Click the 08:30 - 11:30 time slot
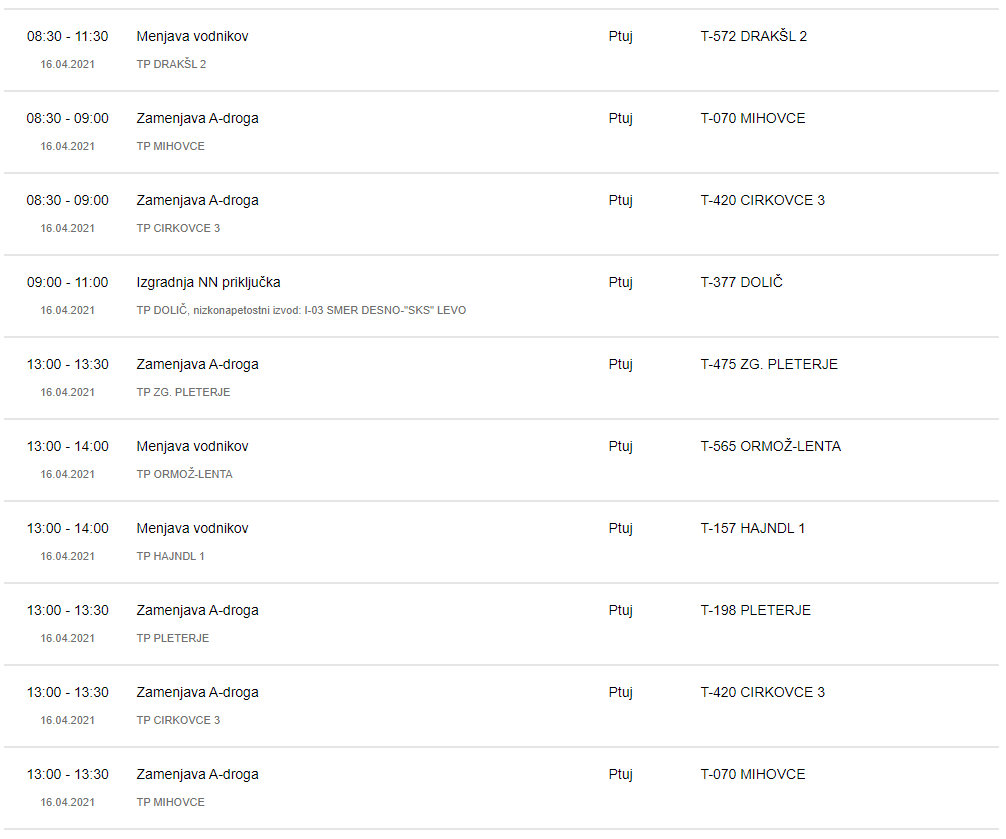Image resolution: width=1006 pixels, height=839 pixels. click(67, 36)
